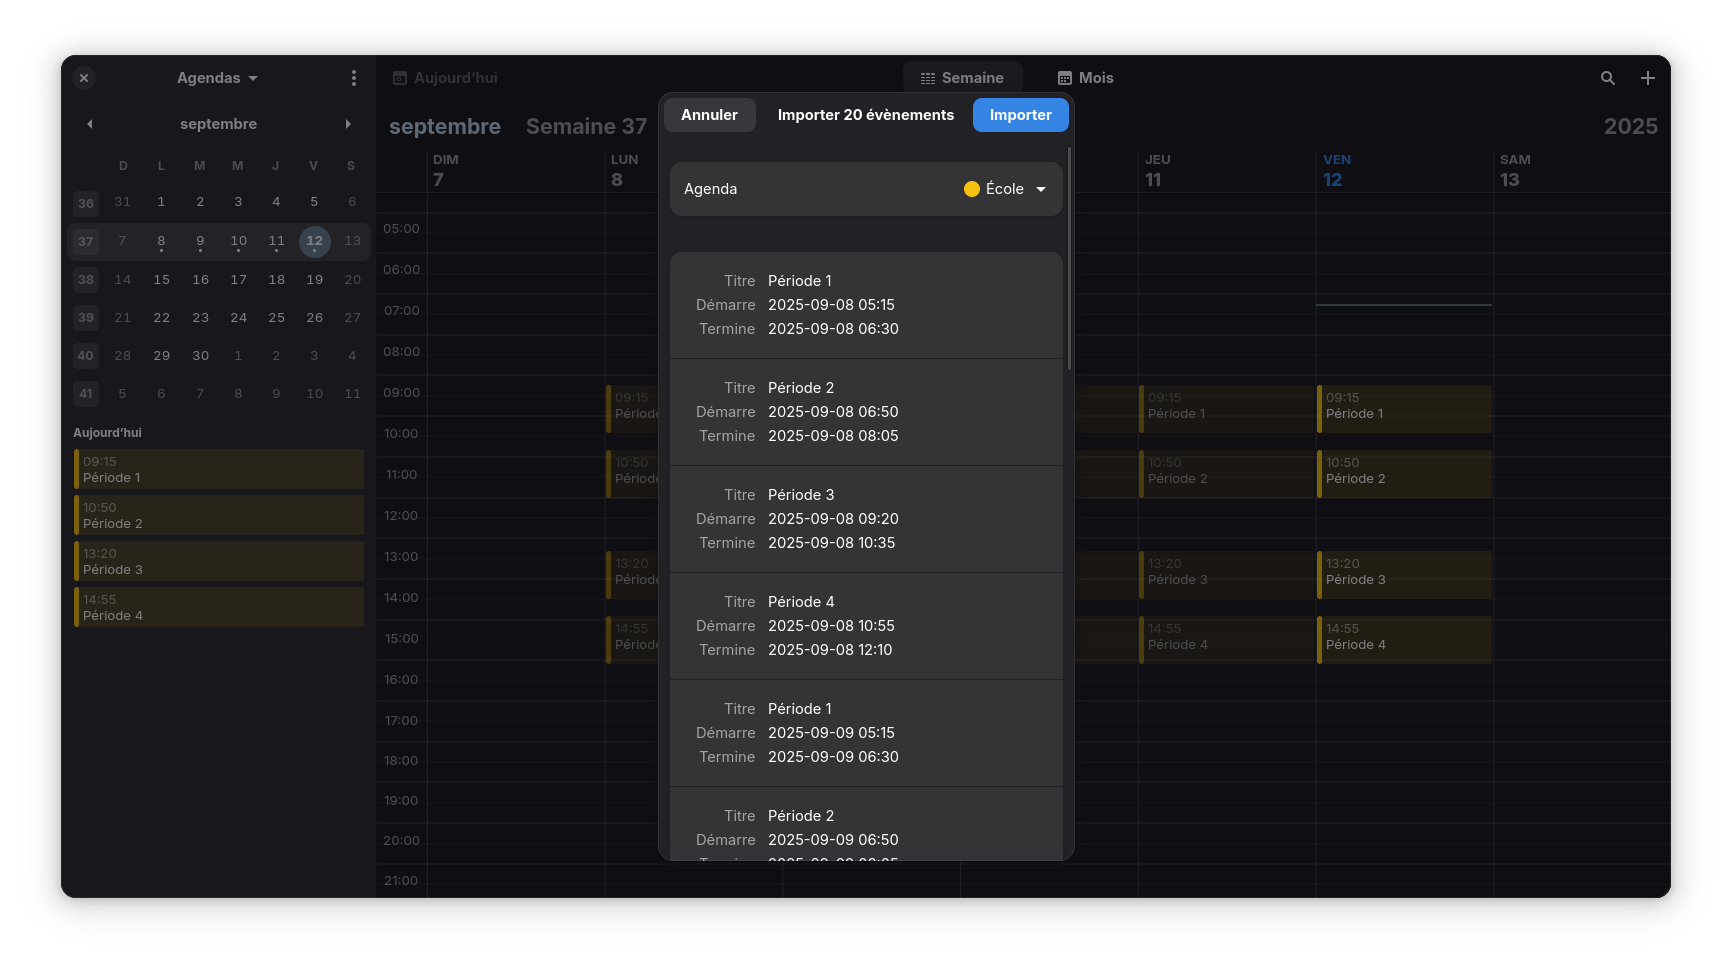Select Friday 09:15 Période 1 event
The image size is (1732, 965).
[1404, 408]
